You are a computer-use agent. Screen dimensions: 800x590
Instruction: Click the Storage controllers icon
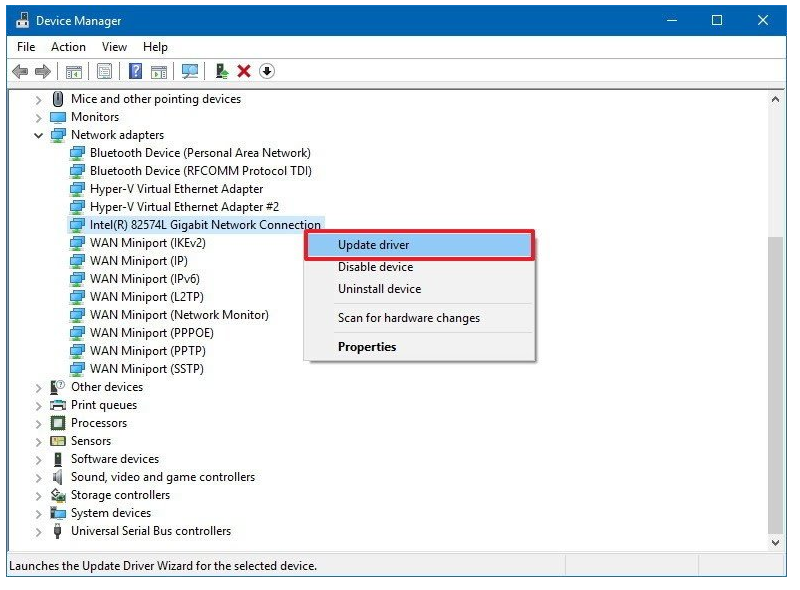(58, 495)
